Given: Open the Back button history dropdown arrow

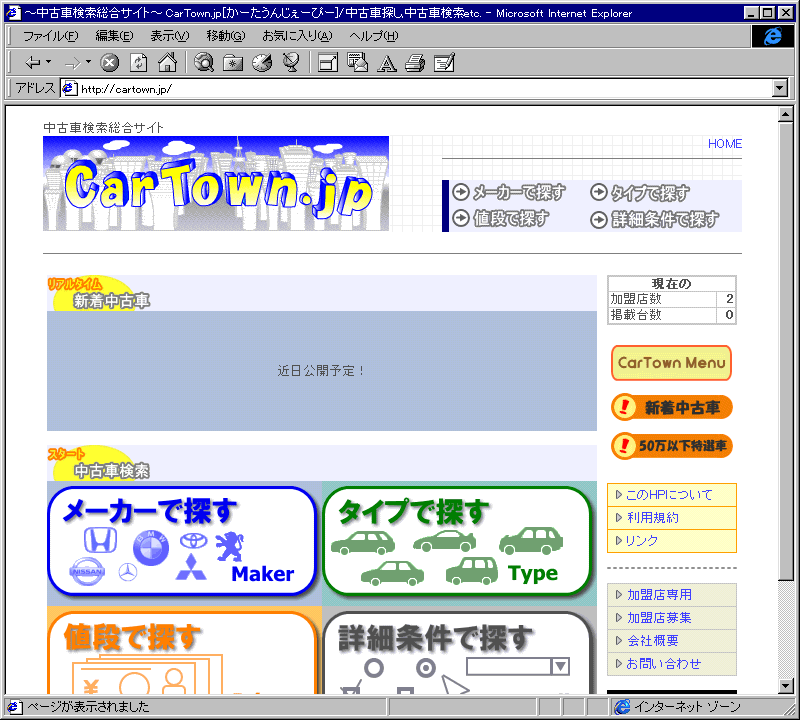Looking at the screenshot, I should click(48, 62).
